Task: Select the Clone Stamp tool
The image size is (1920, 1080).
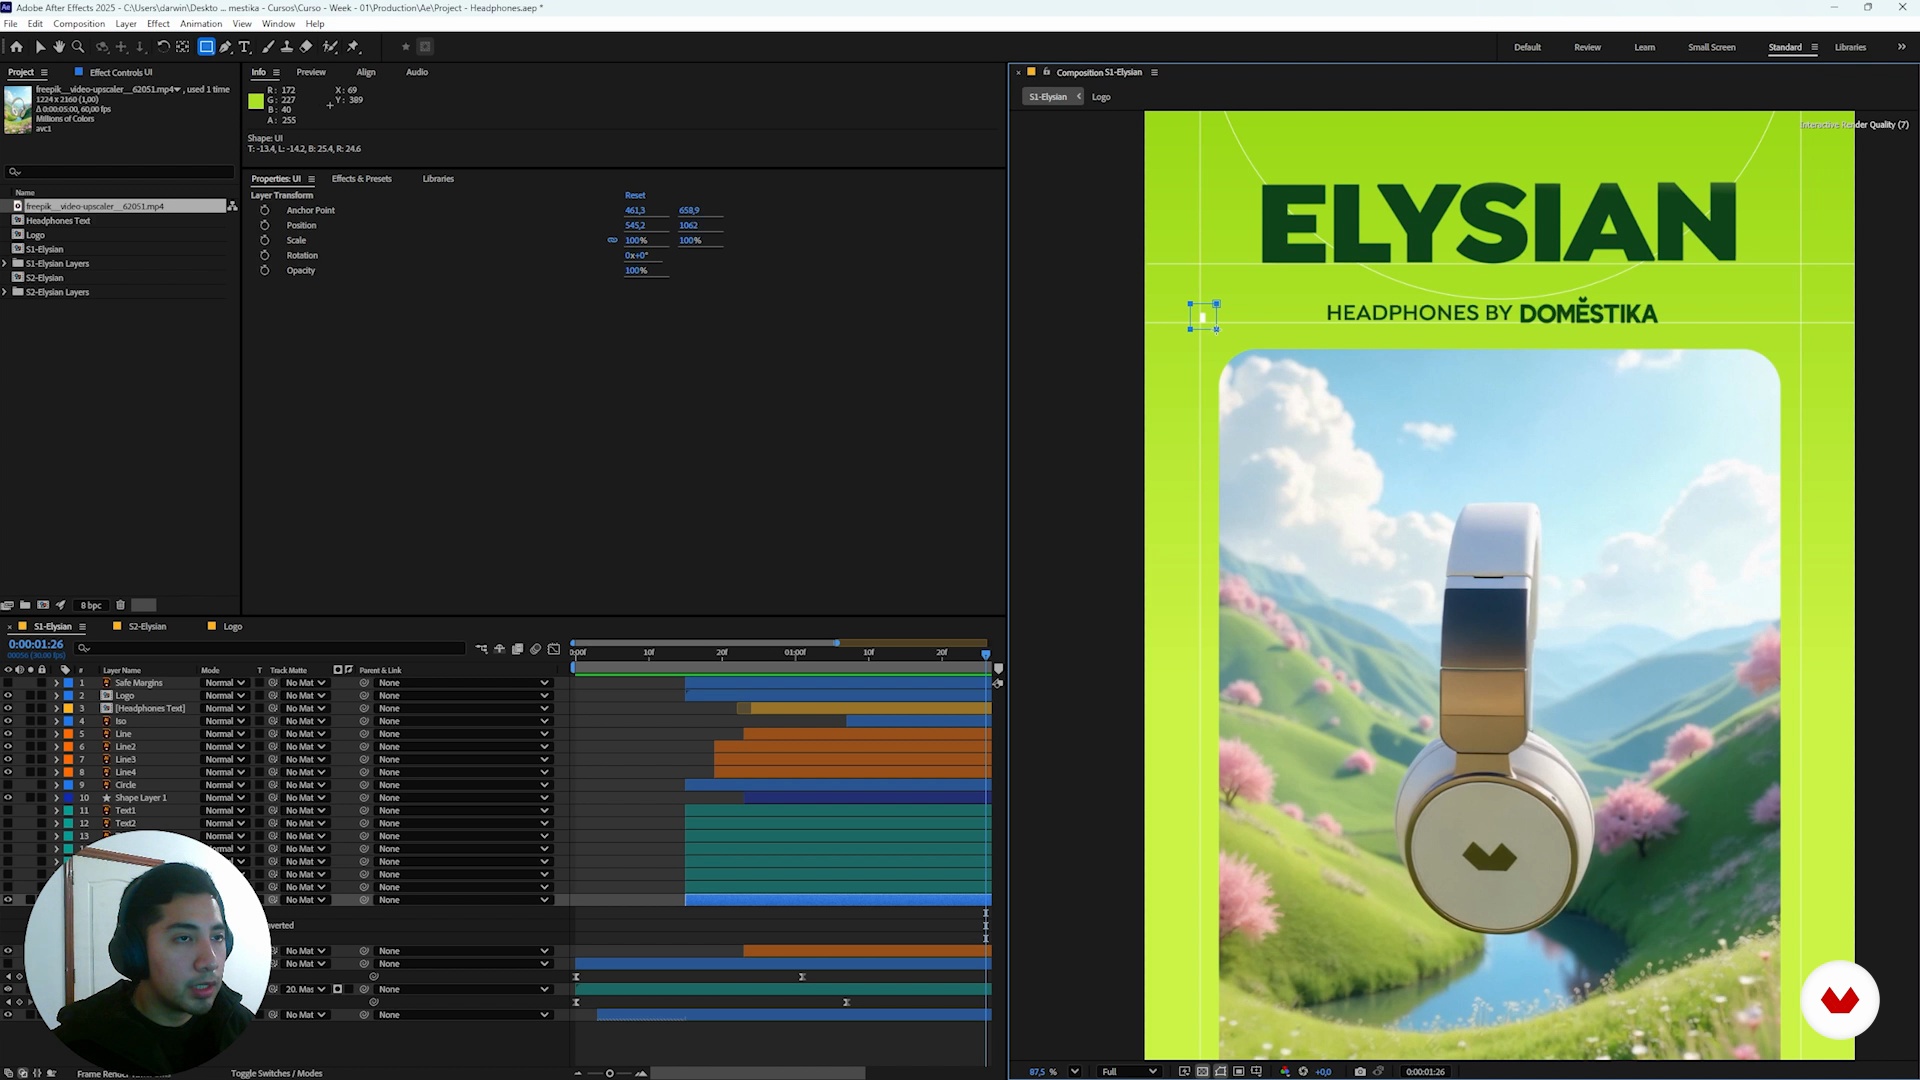Action: [287, 47]
